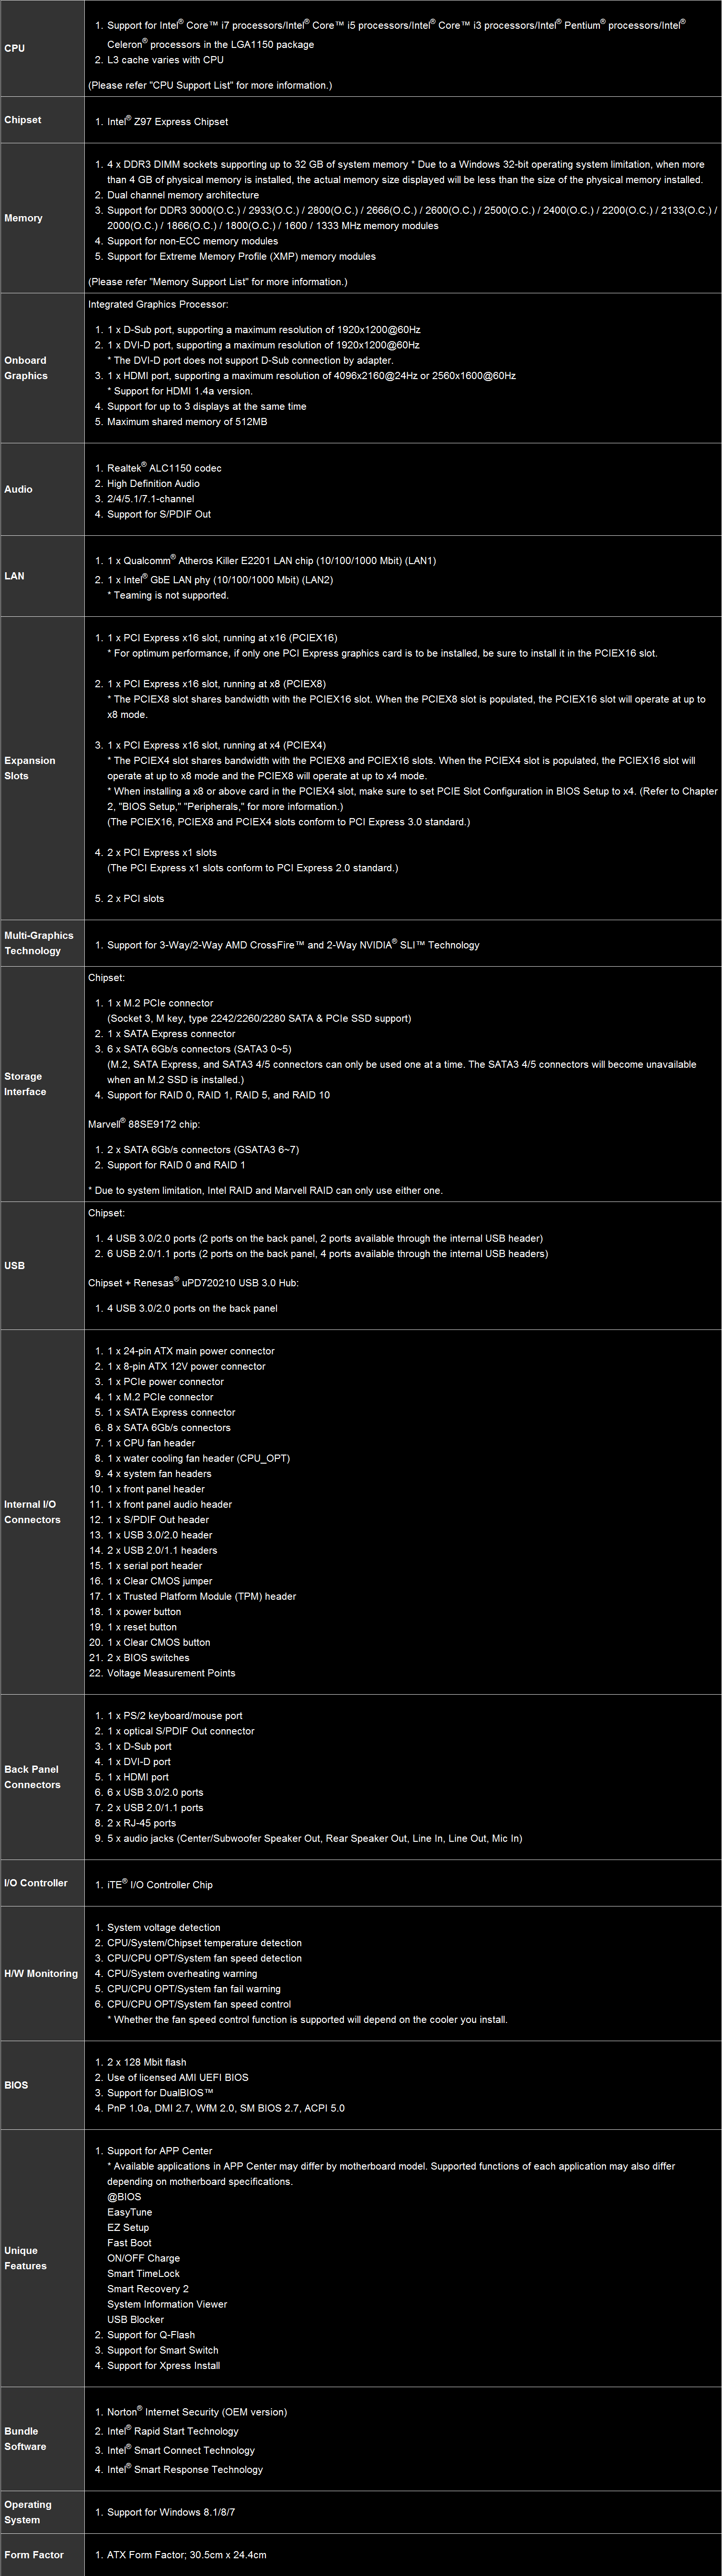The image size is (722, 2576).
Task: Click the Form Factor row label
Action: coord(34,2554)
